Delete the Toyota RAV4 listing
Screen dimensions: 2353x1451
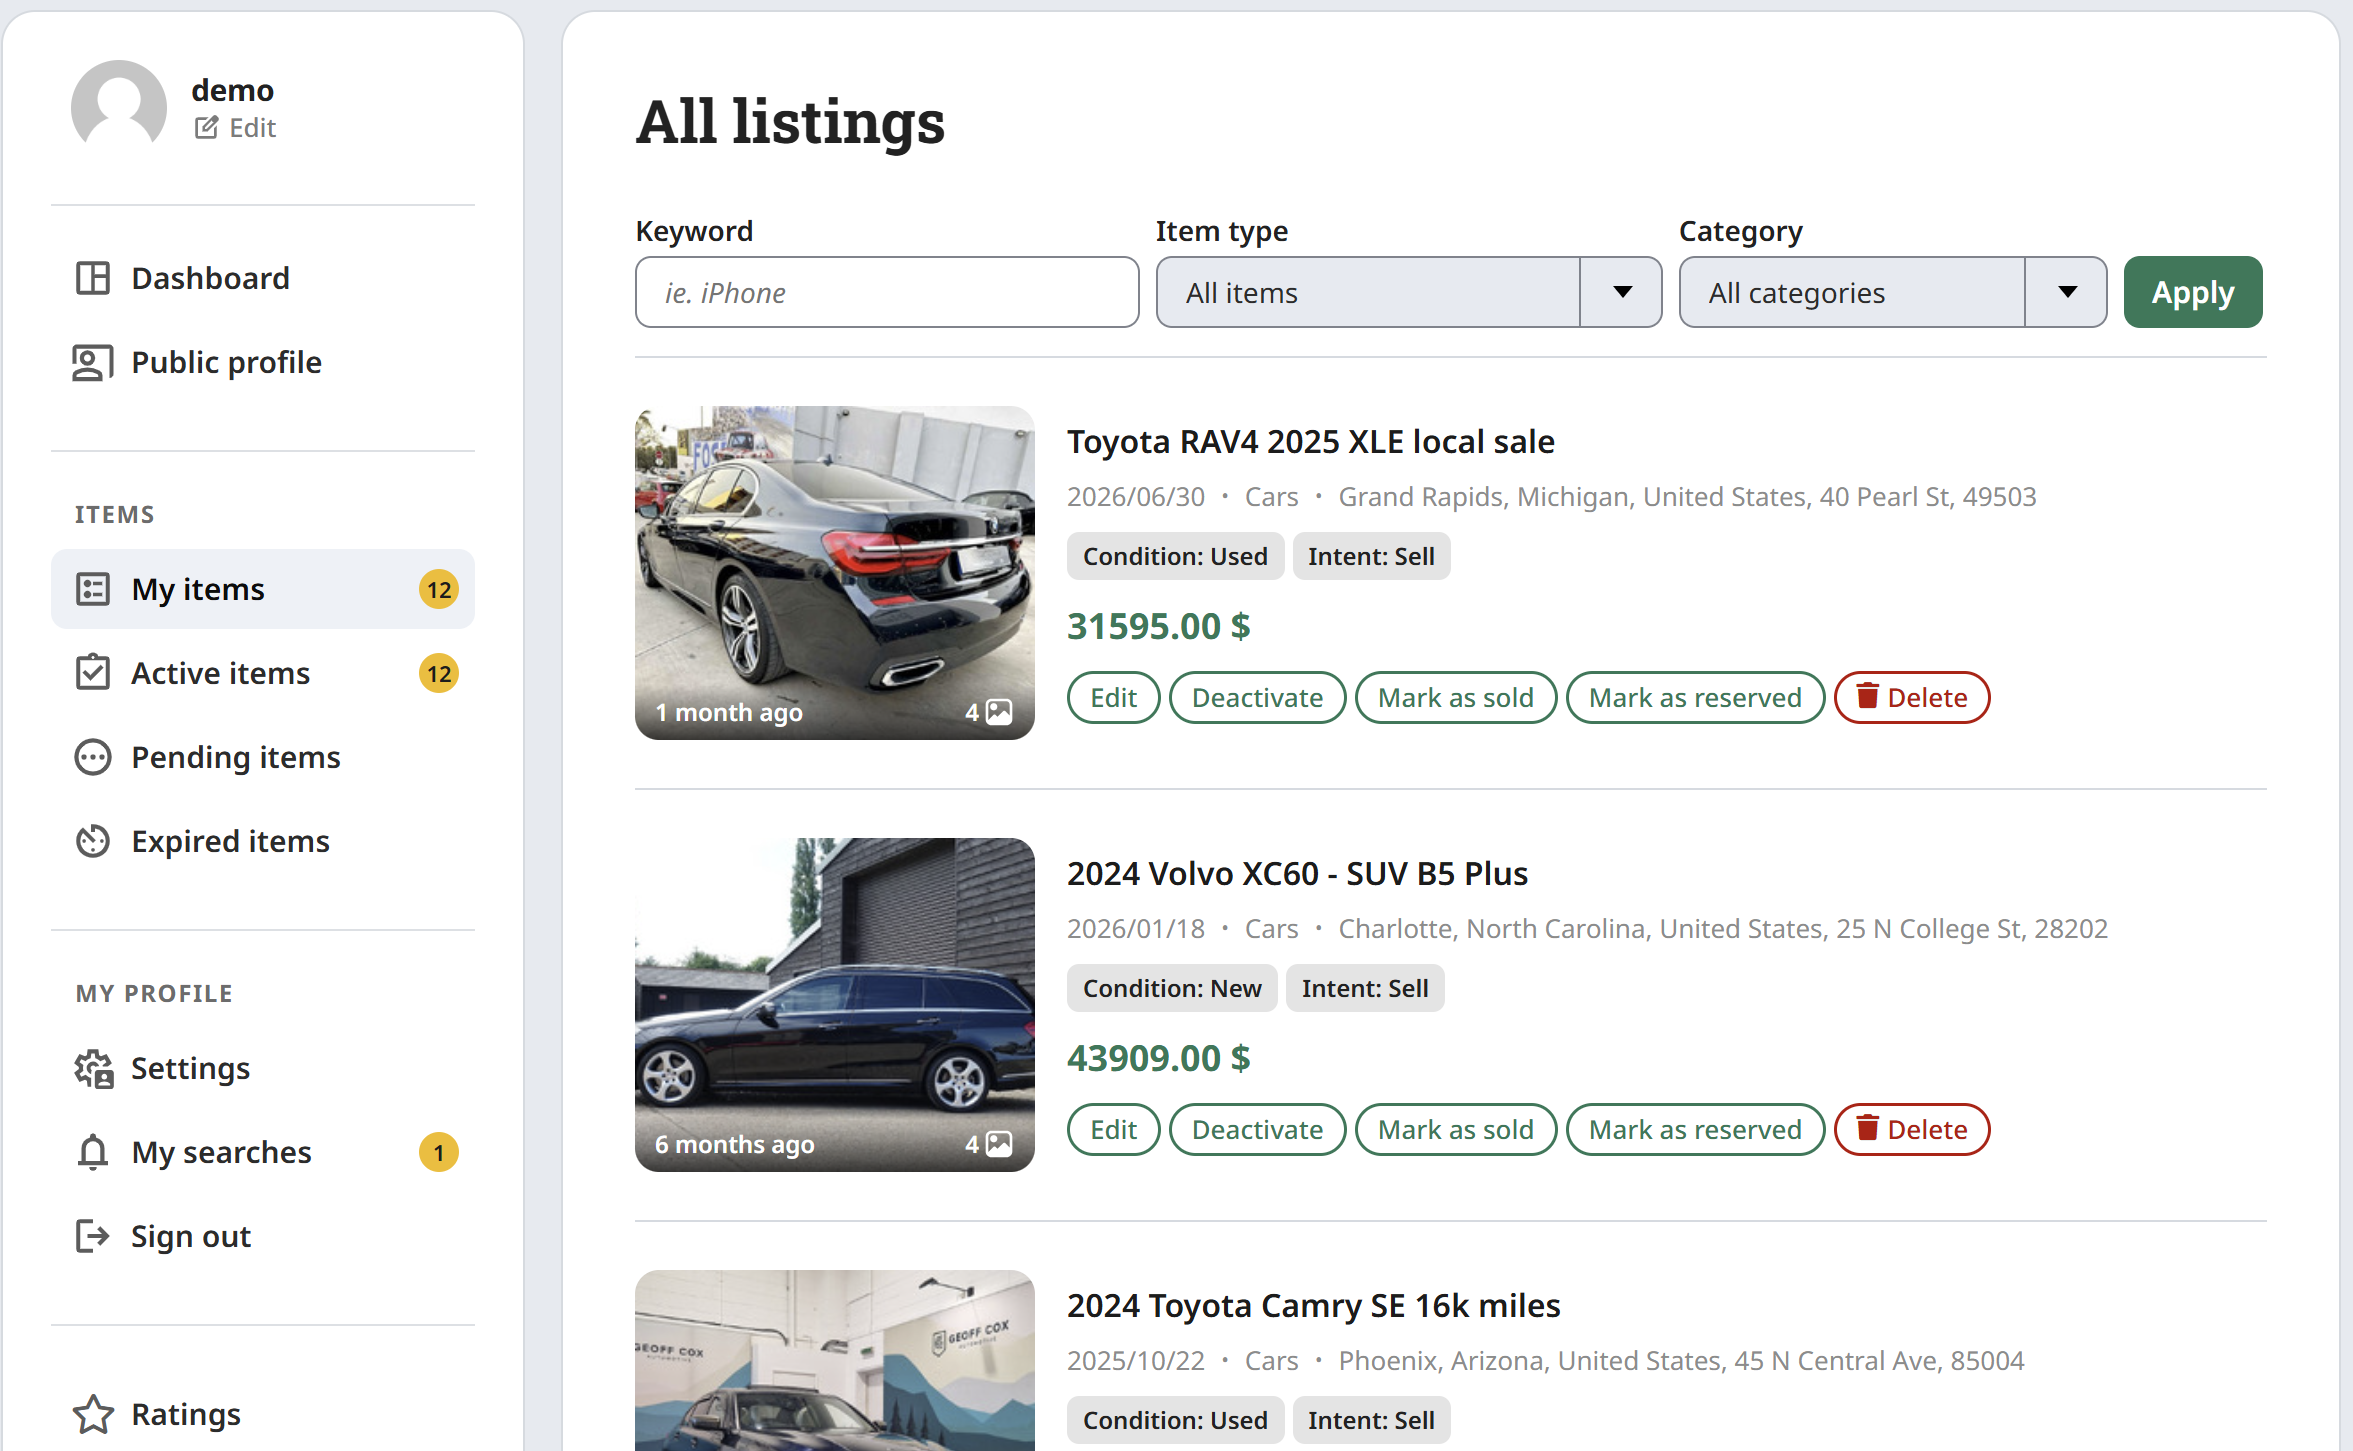tap(1911, 697)
